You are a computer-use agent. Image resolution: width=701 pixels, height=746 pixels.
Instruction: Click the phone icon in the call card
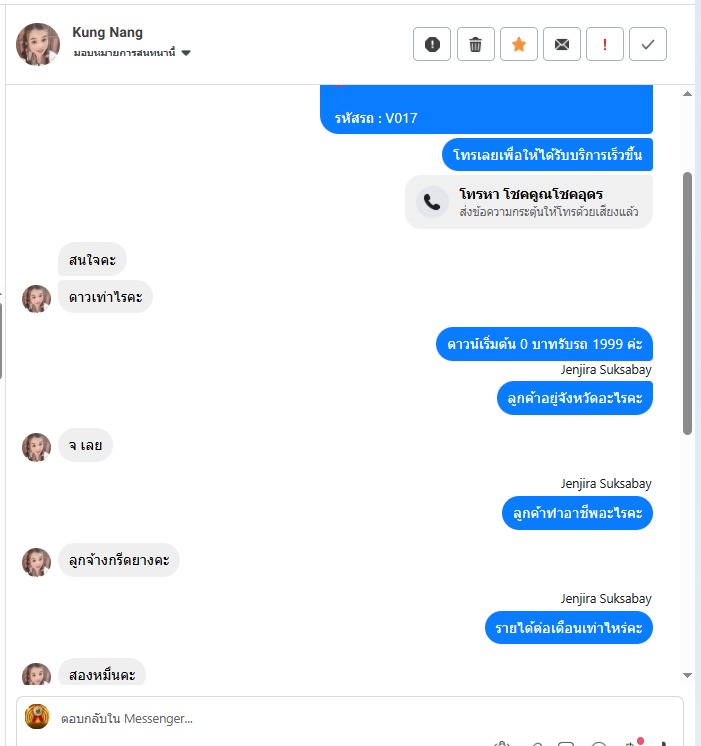(x=432, y=202)
